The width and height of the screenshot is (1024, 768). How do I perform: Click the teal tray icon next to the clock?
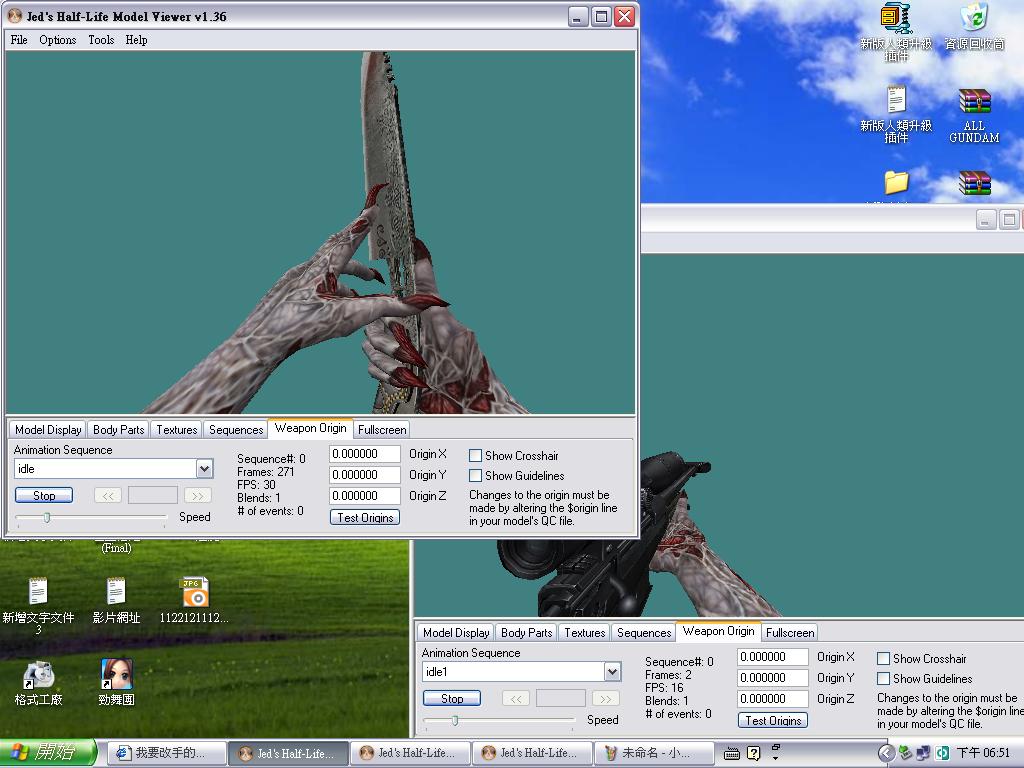tap(942, 753)
